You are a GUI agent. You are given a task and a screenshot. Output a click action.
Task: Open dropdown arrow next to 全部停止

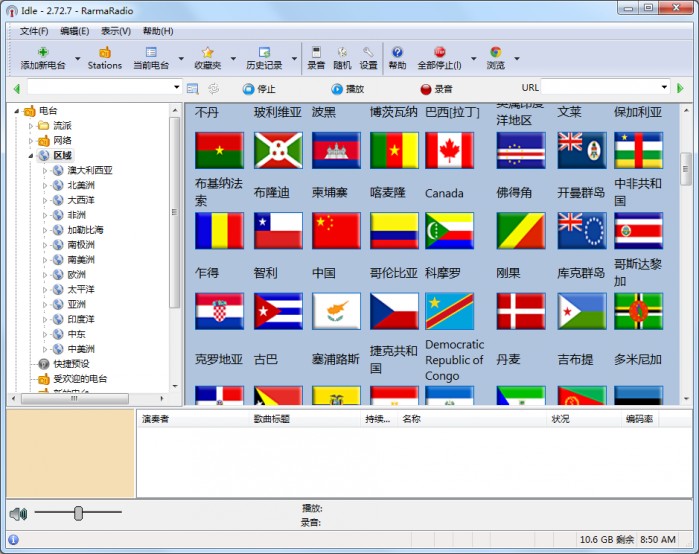473,58
